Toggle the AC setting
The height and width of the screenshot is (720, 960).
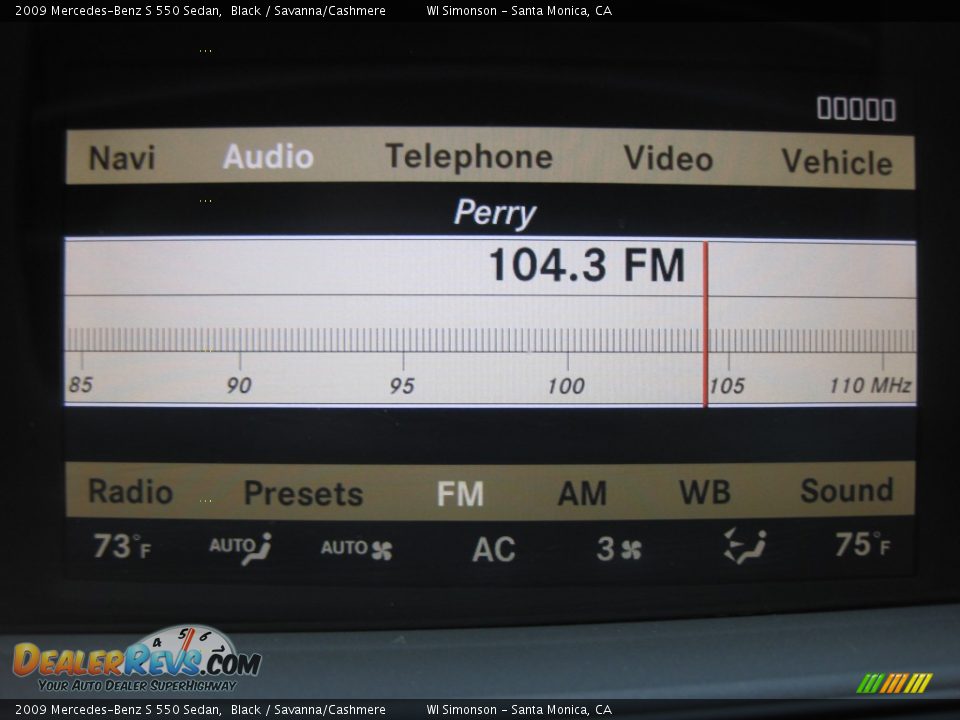[x=493, y=549]
